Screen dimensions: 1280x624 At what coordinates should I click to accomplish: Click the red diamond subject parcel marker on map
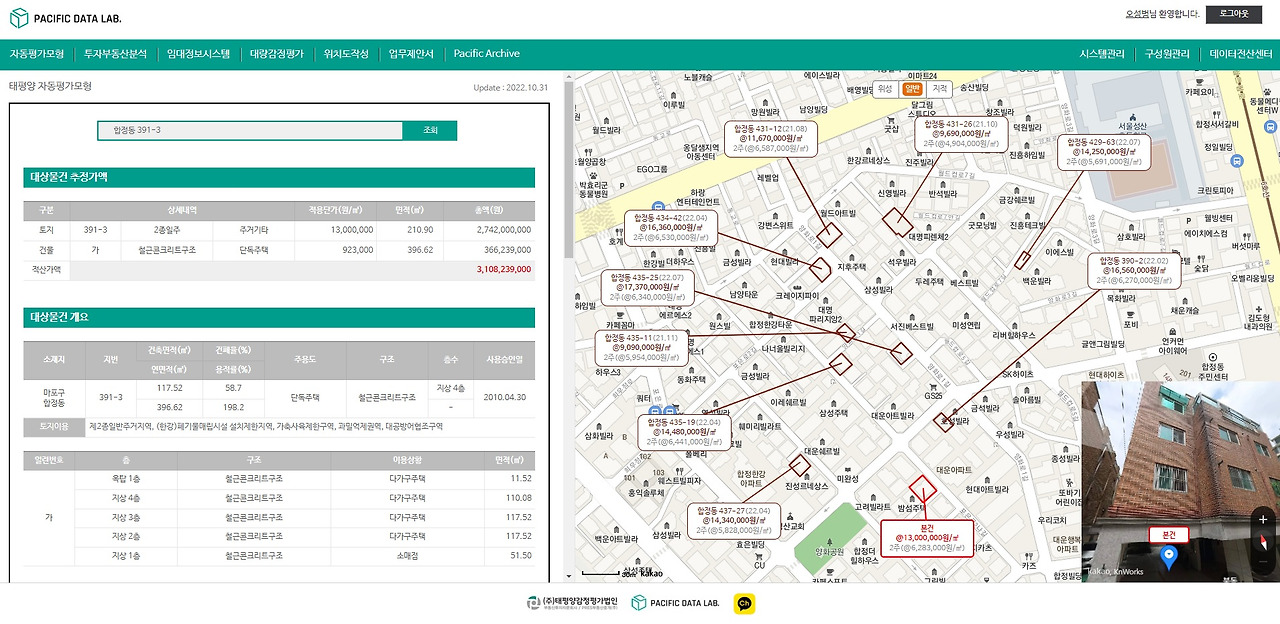pyautogui.click(x=922, y=488)
